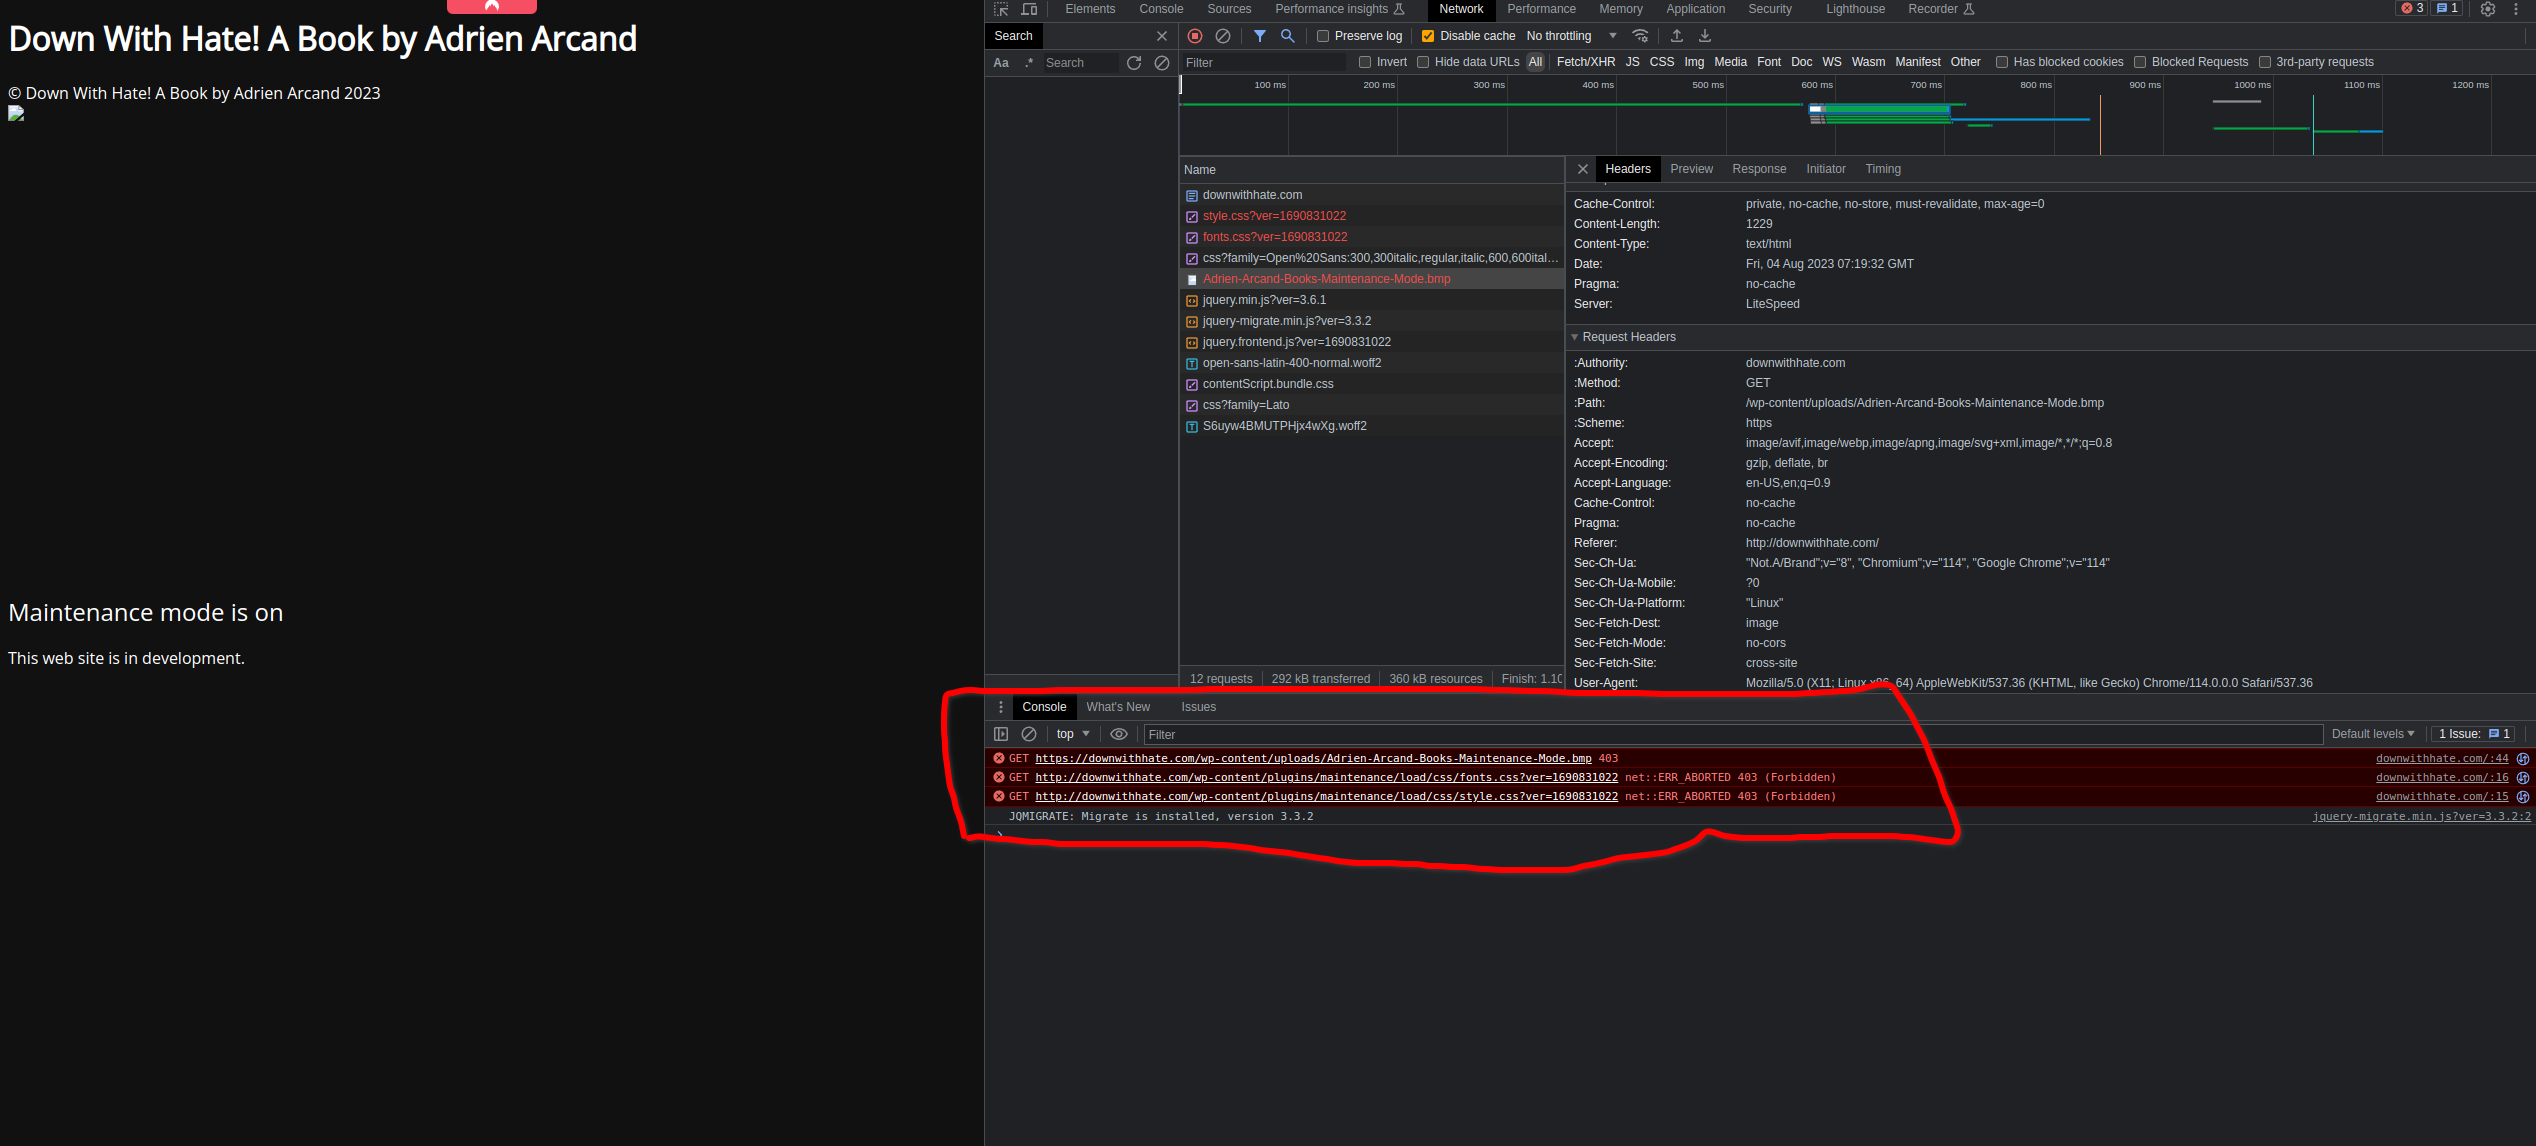Open the Lighthouse tab
The width and height of the screenshot is (2536, 1146).
[x=1855, y=9]
